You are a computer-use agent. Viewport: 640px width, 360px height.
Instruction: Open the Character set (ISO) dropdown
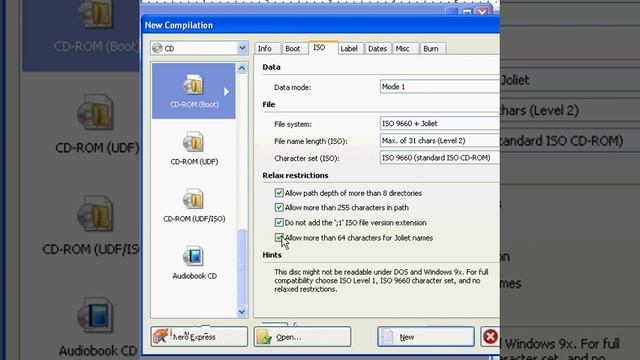coord(440,158)
